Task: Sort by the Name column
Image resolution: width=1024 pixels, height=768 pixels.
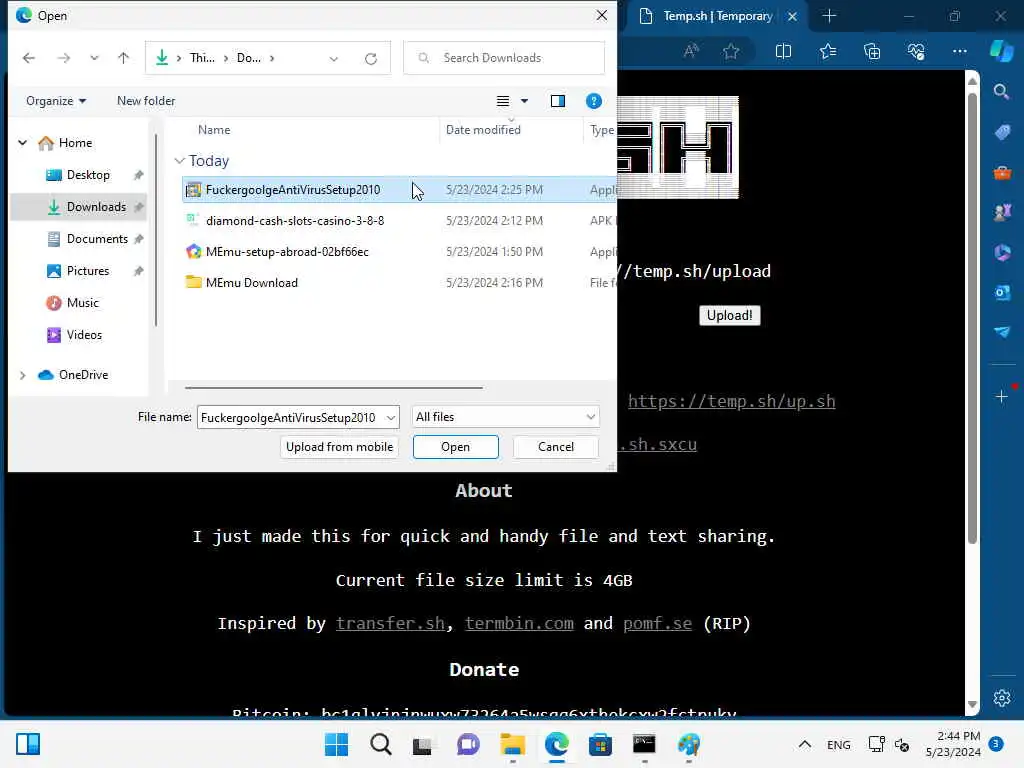Action: 214,130
